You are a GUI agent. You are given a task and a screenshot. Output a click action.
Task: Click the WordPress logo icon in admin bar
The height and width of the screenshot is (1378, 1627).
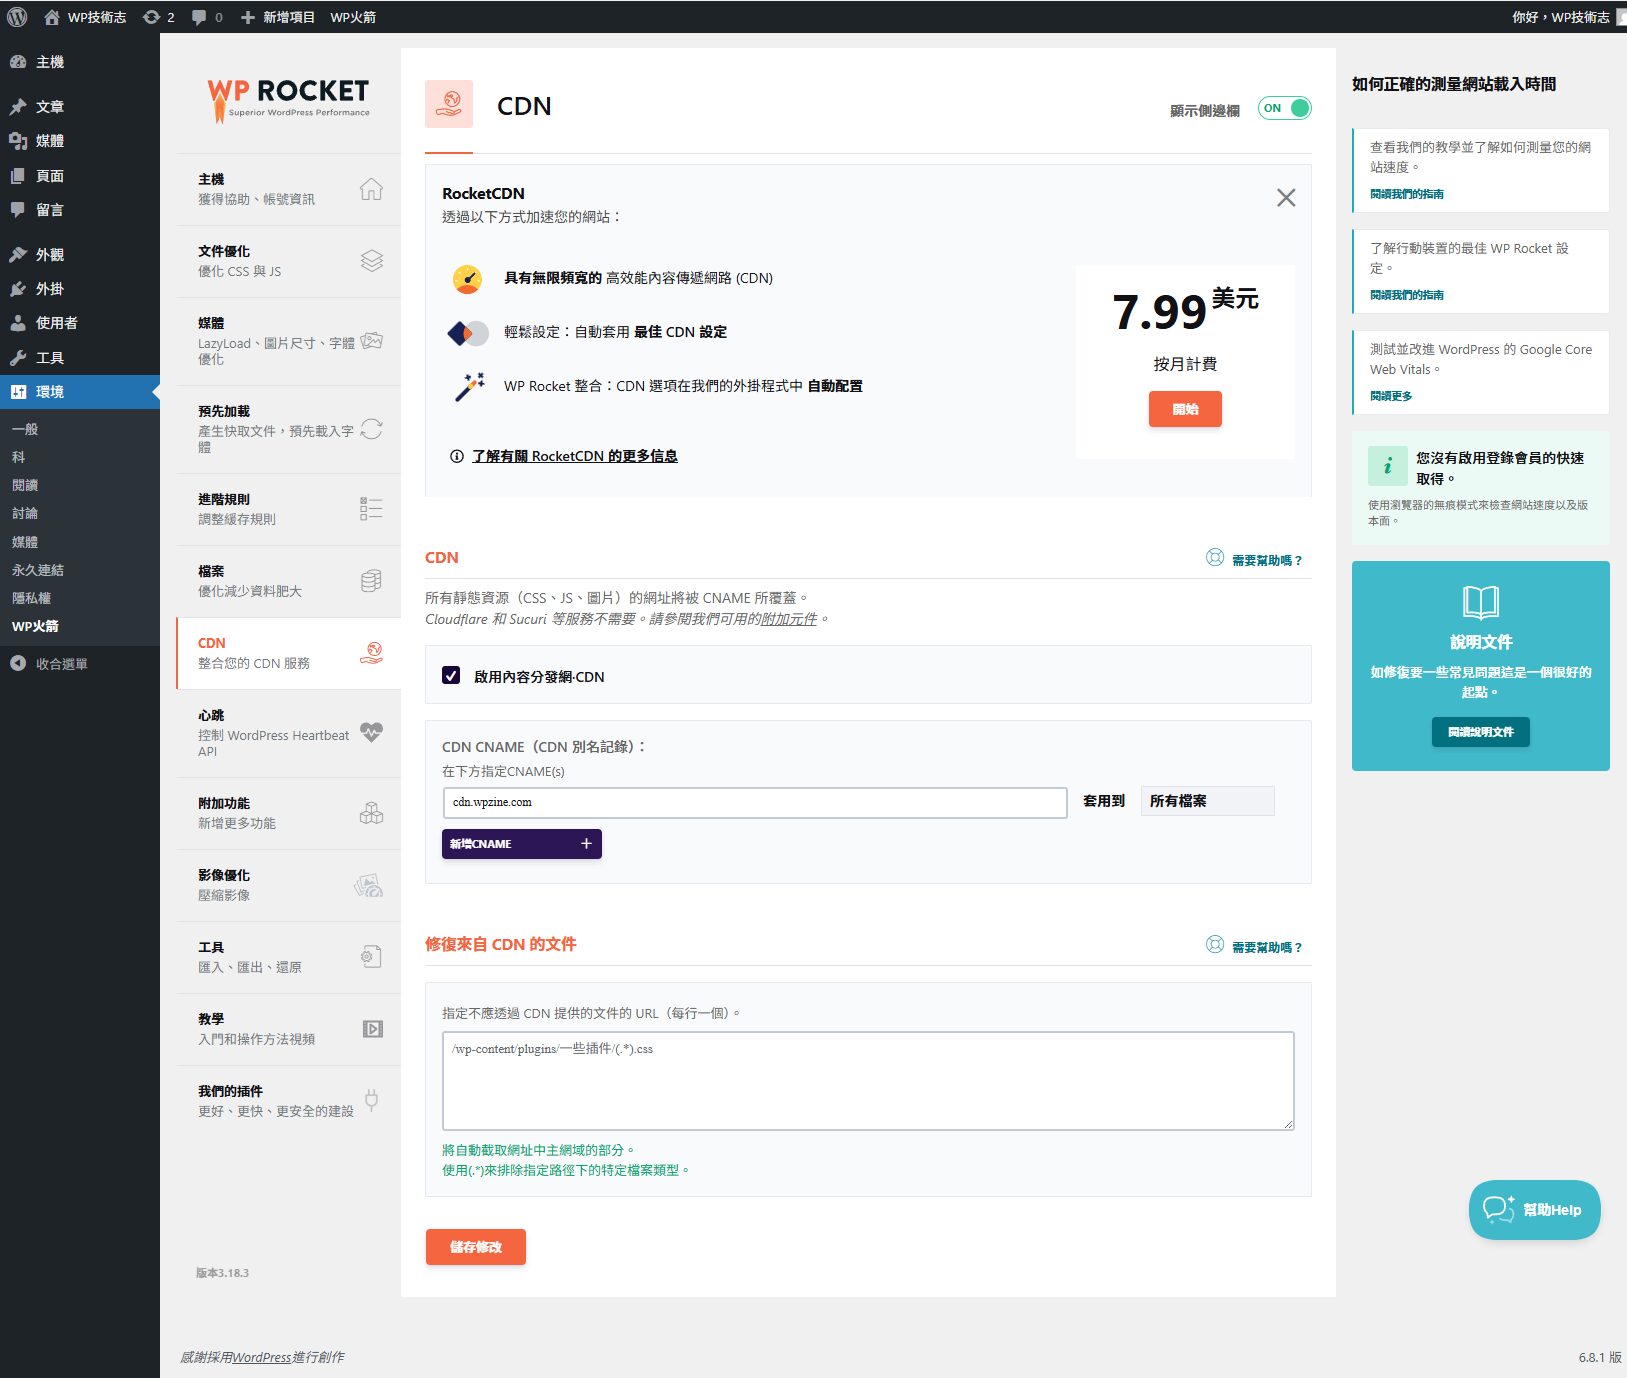pyautogui.click(x=17, y=17)
